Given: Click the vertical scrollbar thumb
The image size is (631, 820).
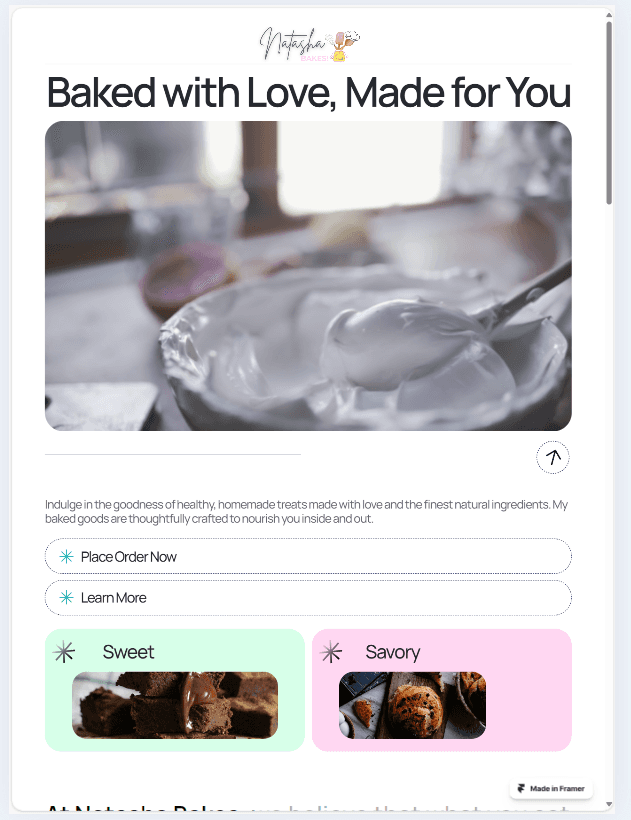Looking at the screenshot, I should click(609, 112).
